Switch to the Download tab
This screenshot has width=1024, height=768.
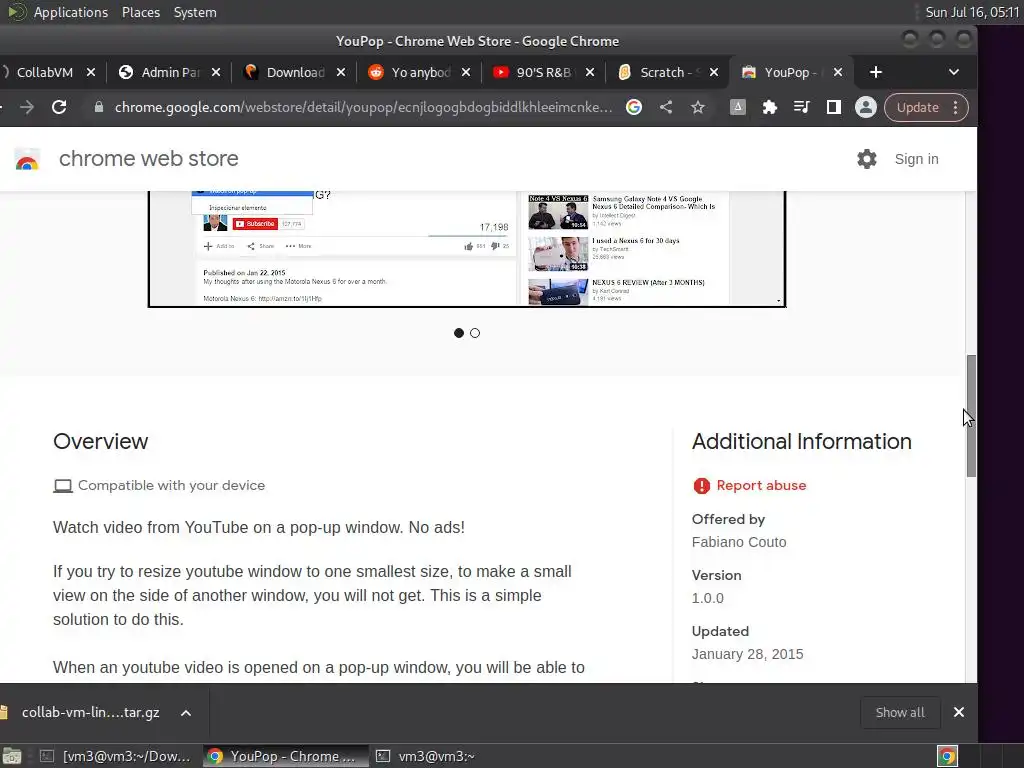pos(295,72)
